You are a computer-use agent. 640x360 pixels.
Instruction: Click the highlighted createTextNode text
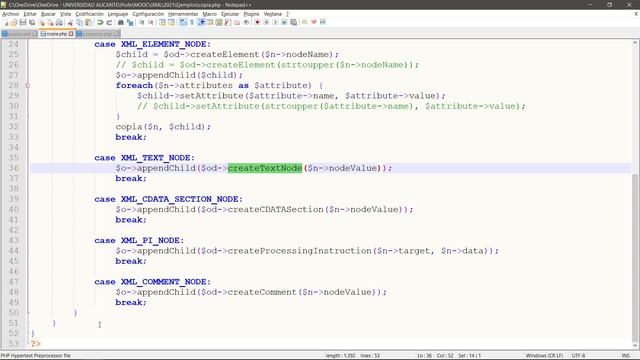[x=264, y=168]
